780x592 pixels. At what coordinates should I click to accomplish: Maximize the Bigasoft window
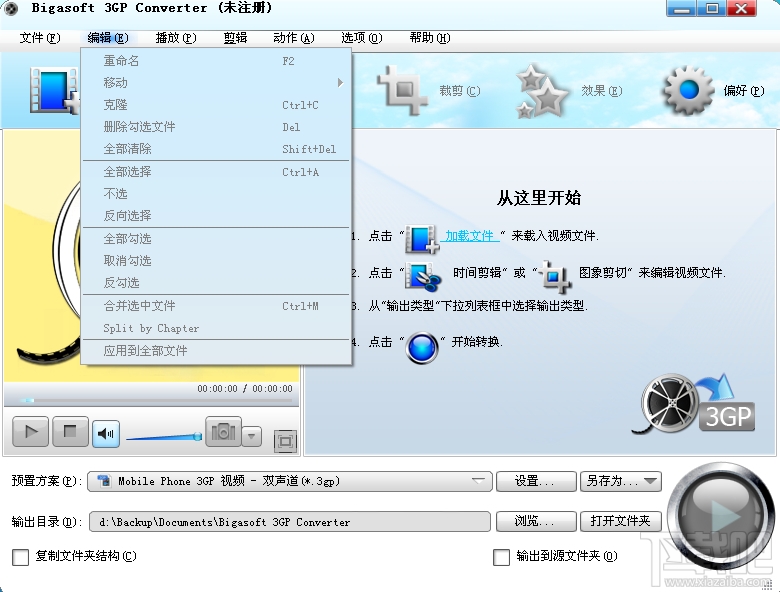pyautogui.click(x=711, y=8)
